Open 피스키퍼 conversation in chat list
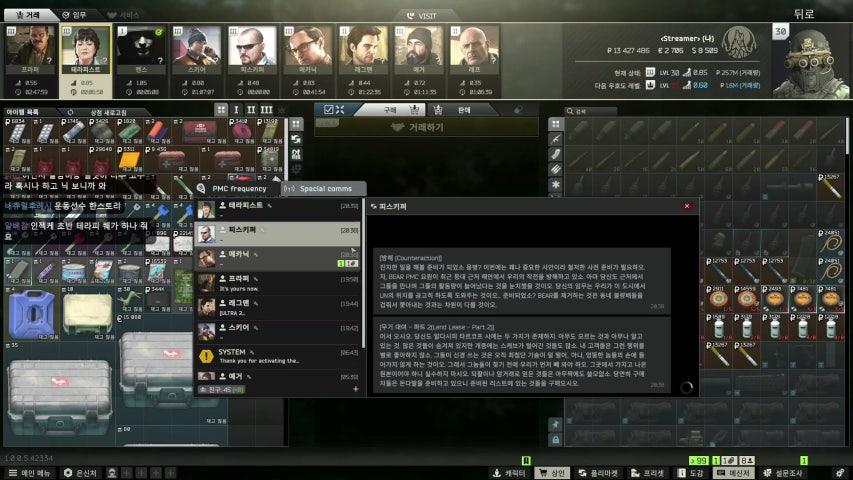This screenshot has width=853, height=480. click(x=279, y=233)
